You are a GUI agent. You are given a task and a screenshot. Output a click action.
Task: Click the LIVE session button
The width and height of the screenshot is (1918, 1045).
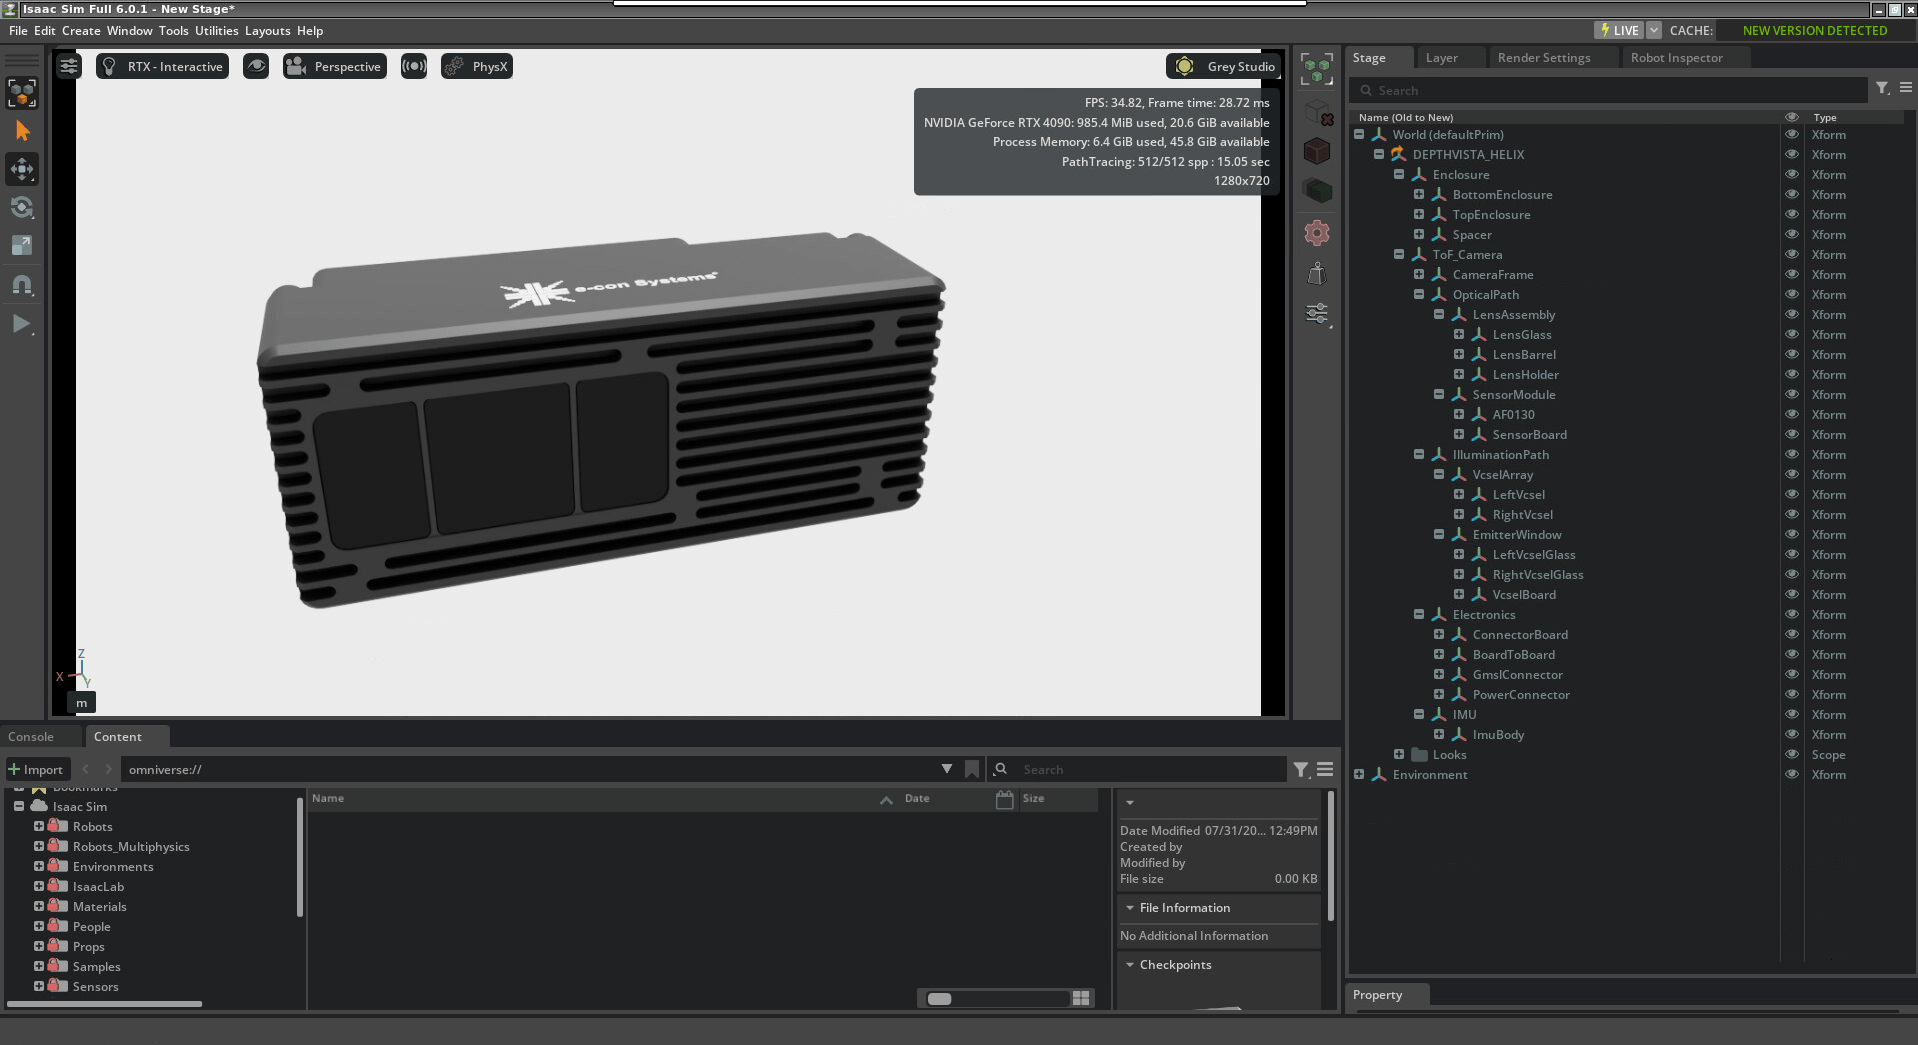(1619, 30)
